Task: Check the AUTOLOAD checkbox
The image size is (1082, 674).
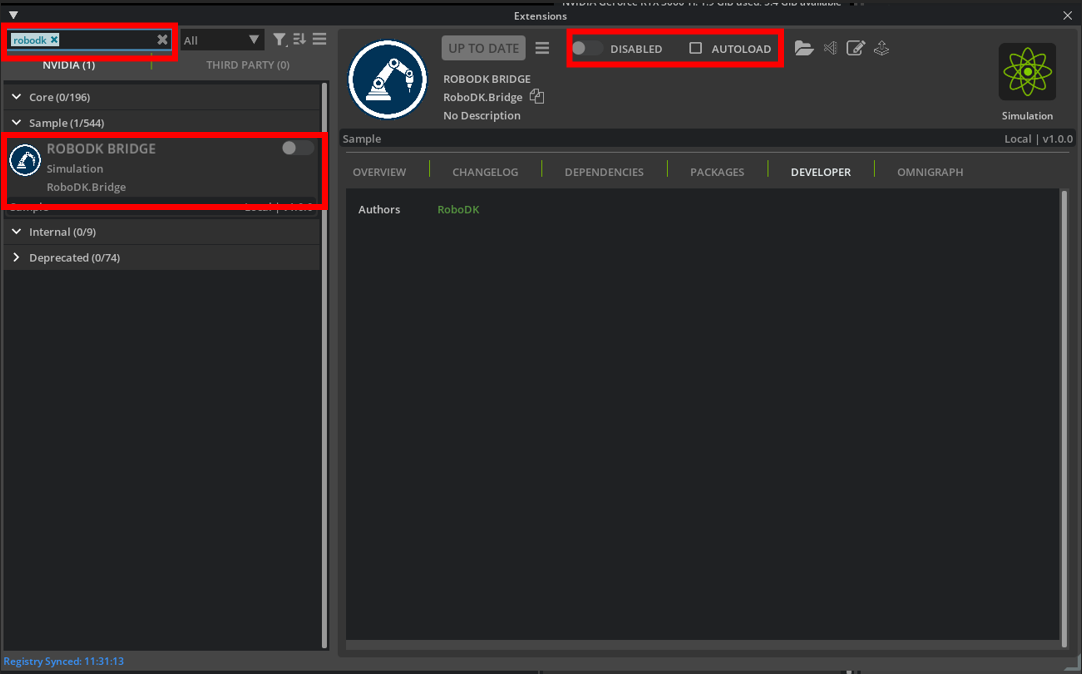Action: coord(695,48)
